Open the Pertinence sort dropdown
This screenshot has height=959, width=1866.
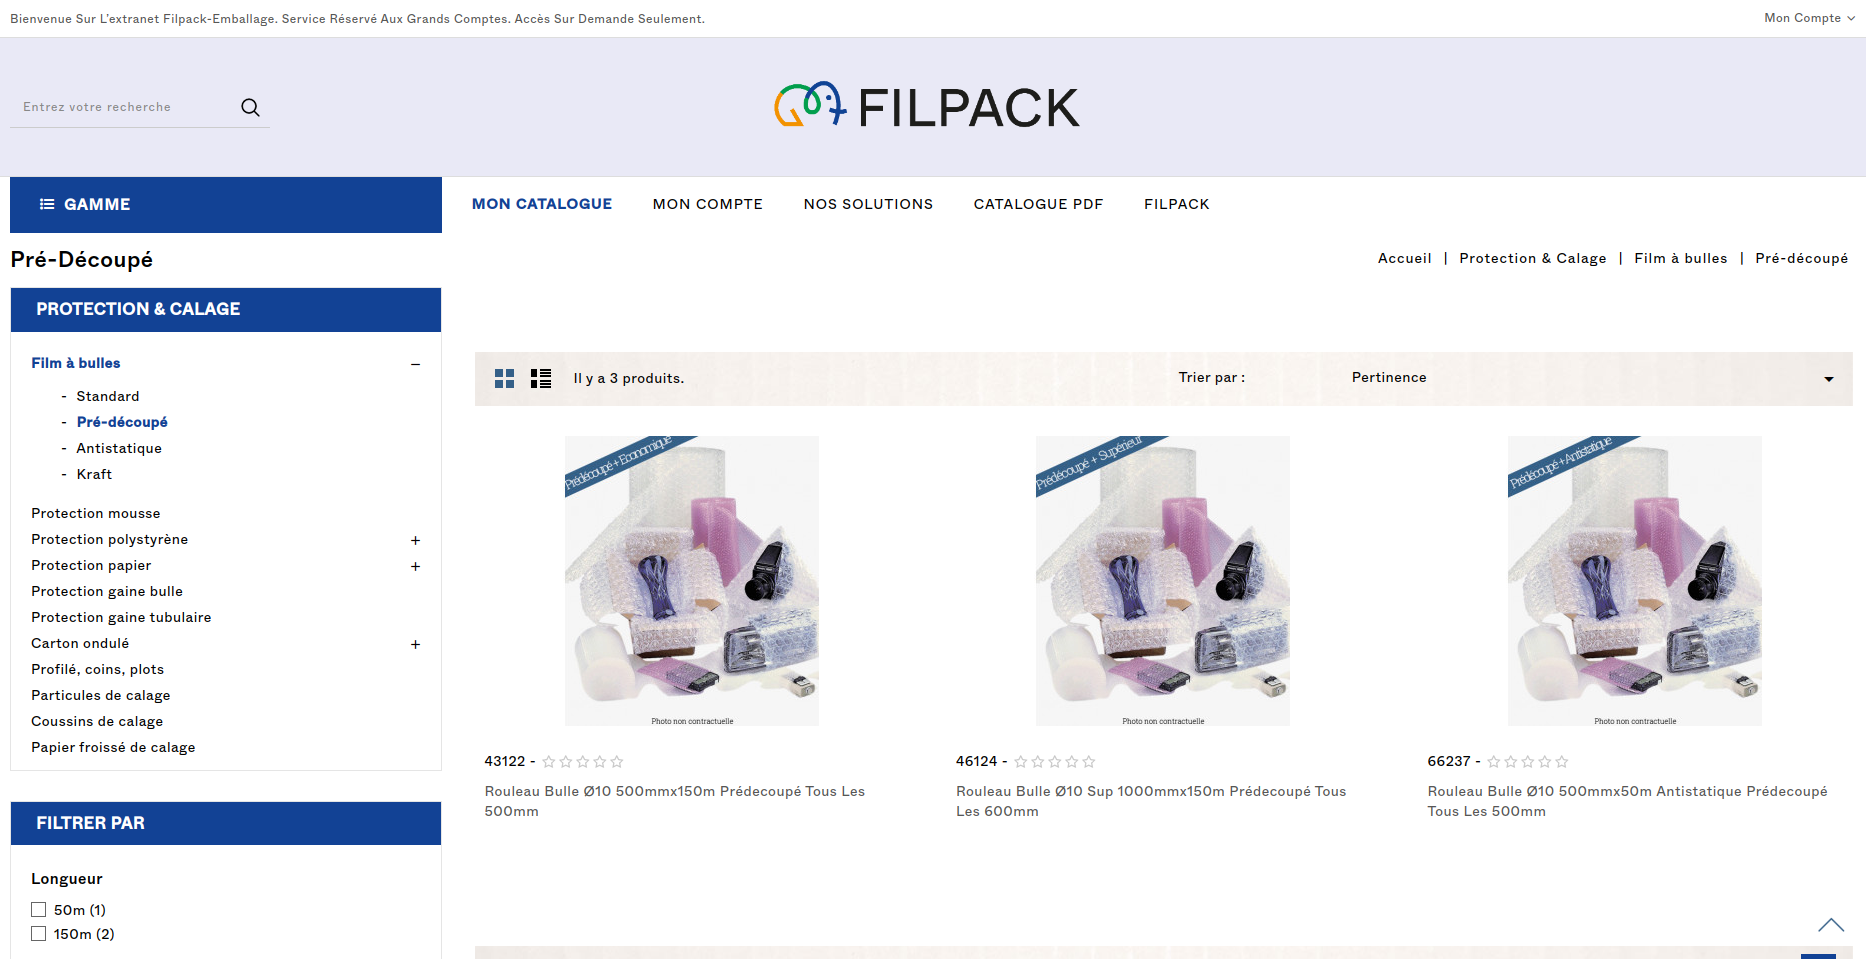click(x=1592, y=378)
